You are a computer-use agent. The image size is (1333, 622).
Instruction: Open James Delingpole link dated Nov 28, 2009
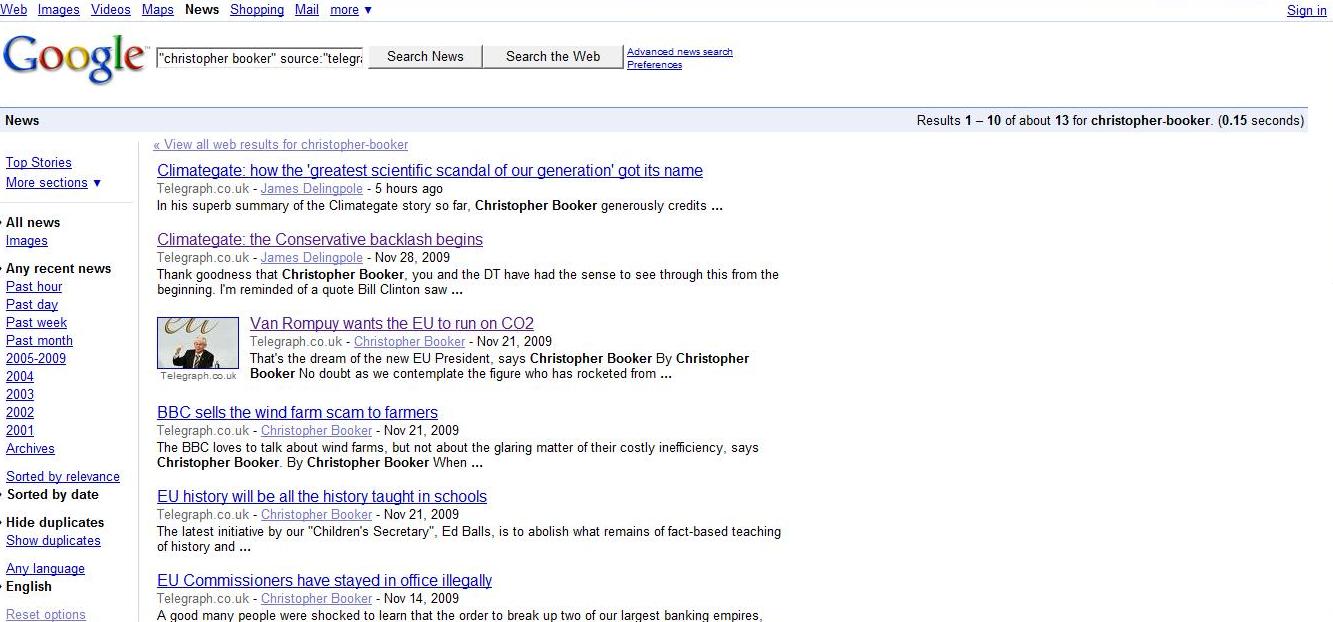[x=312, y=258]
